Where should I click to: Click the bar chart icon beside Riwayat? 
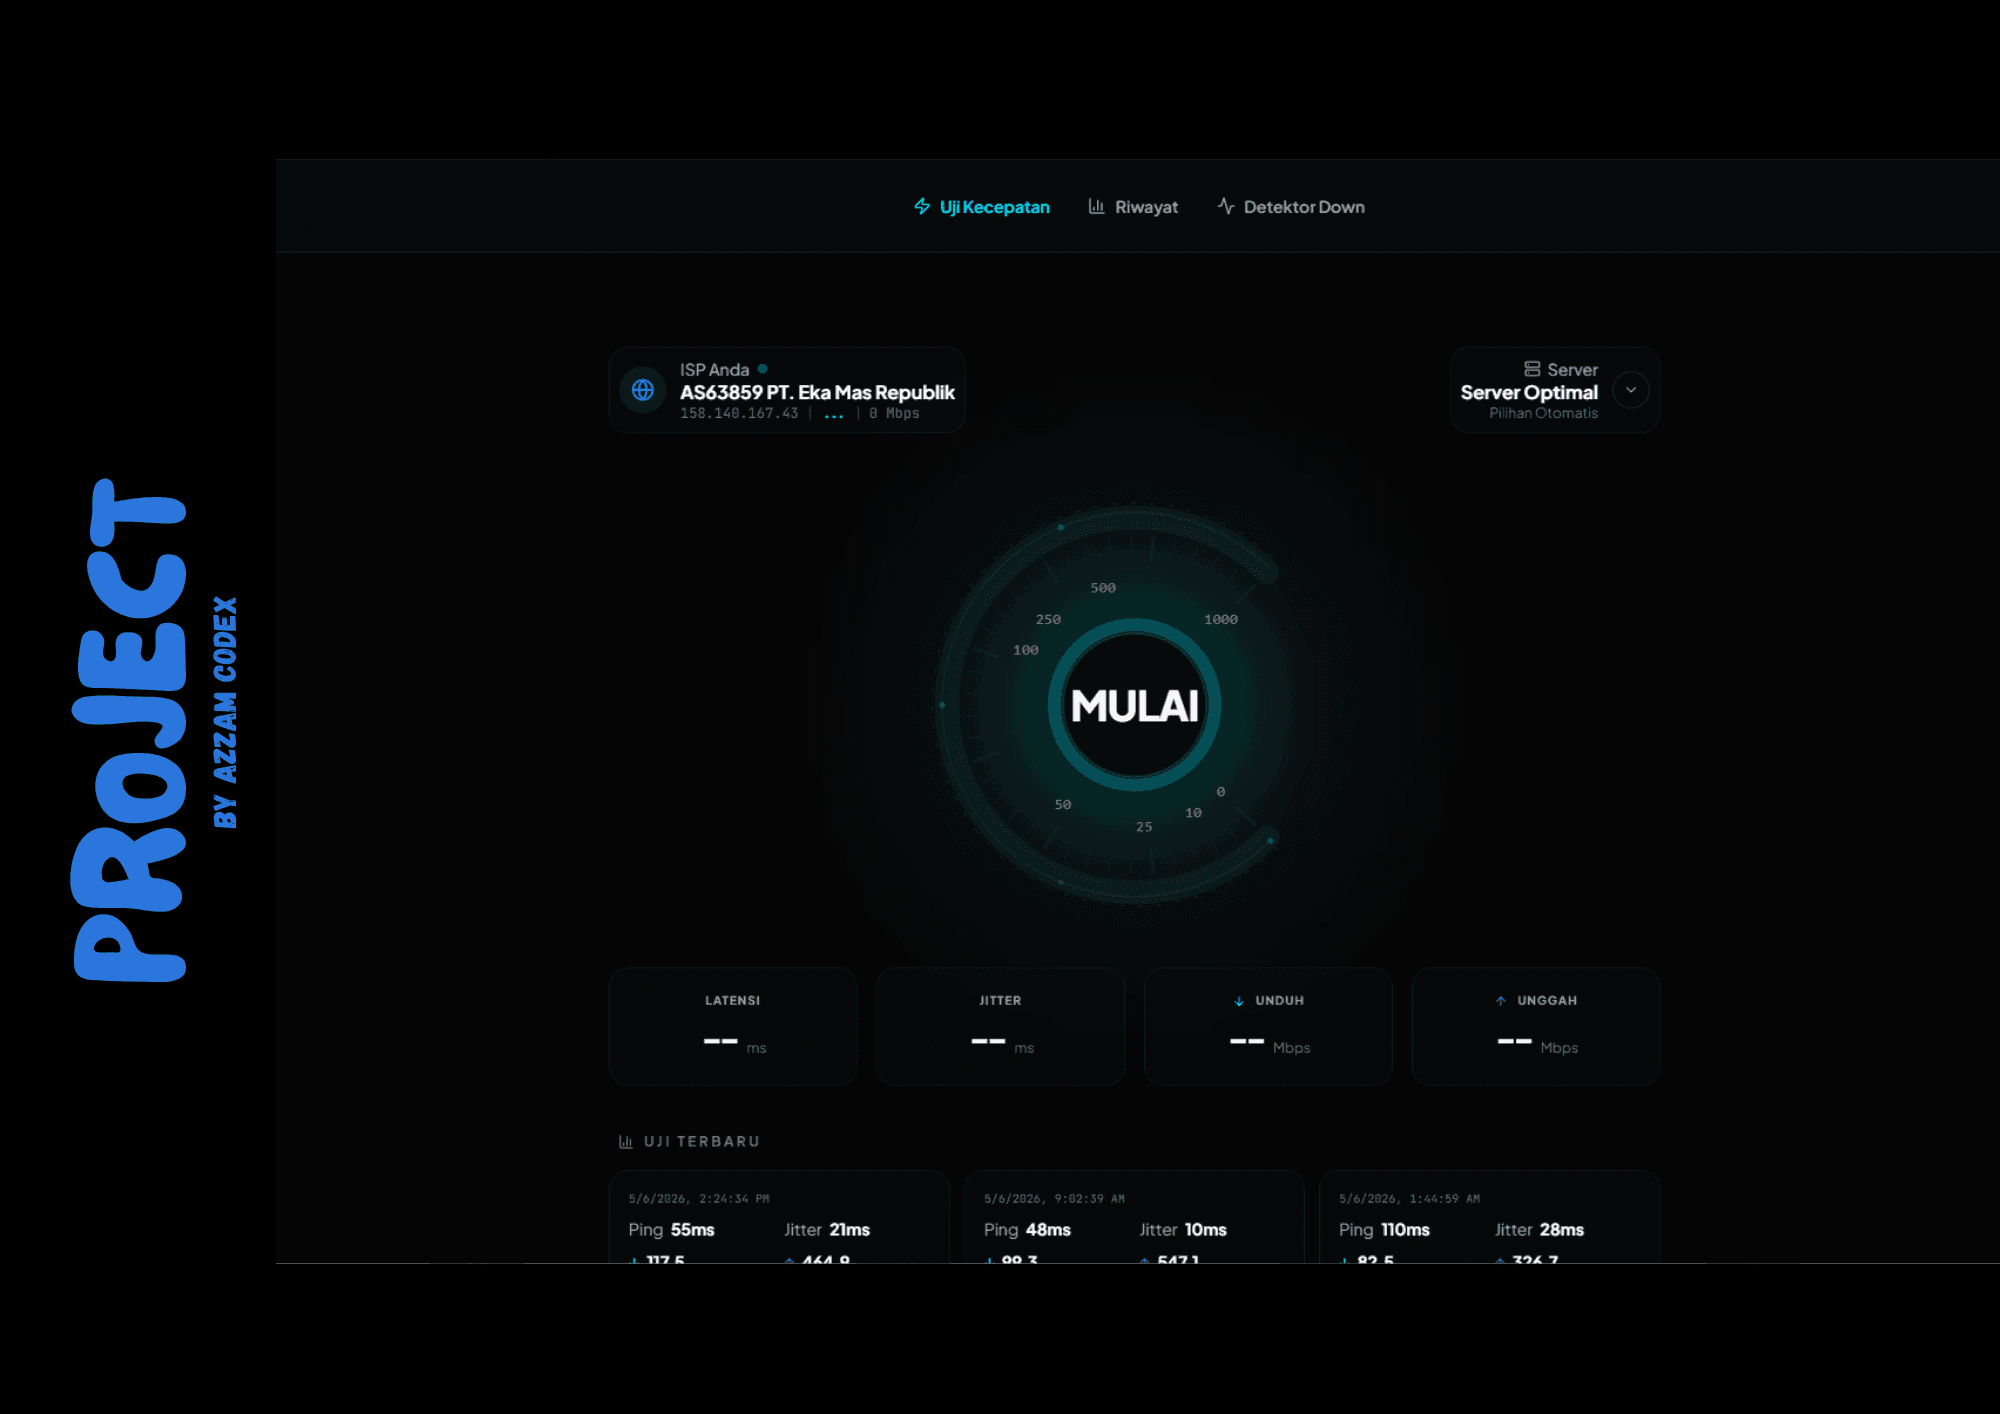pos(1096,206)
